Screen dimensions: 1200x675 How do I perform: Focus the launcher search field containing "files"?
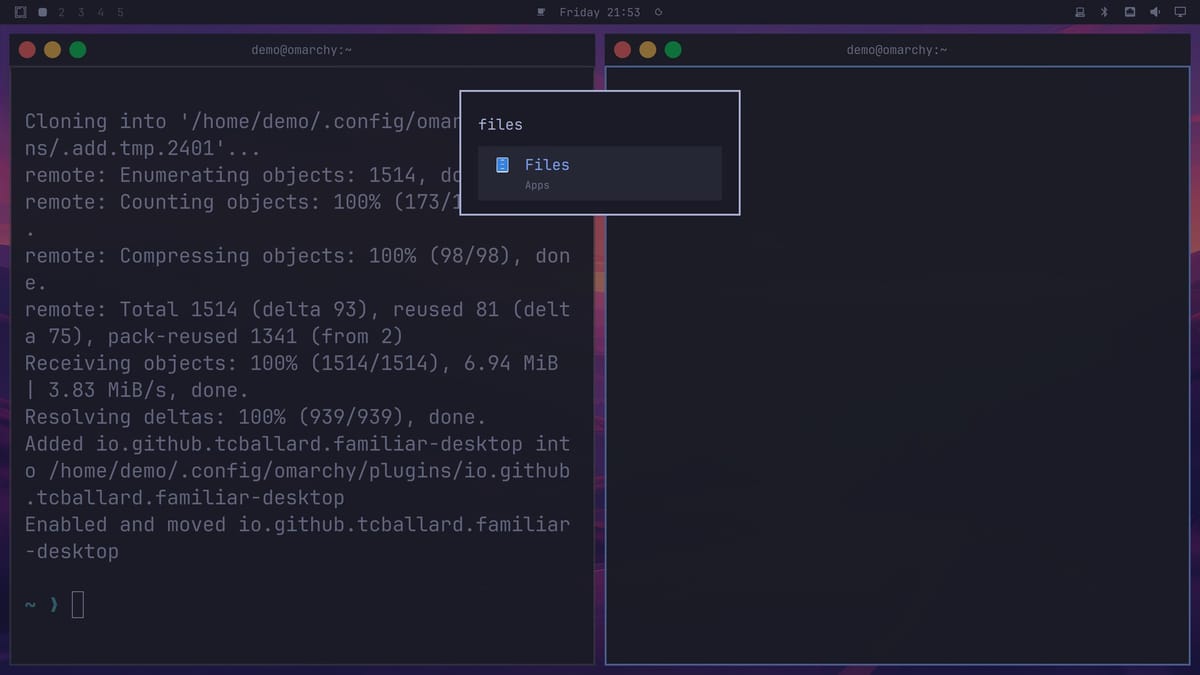click(x=600, y=124)
